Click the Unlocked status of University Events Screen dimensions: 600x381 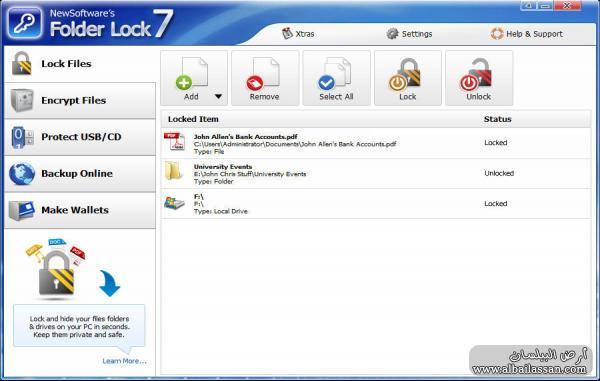coord(499,173)
